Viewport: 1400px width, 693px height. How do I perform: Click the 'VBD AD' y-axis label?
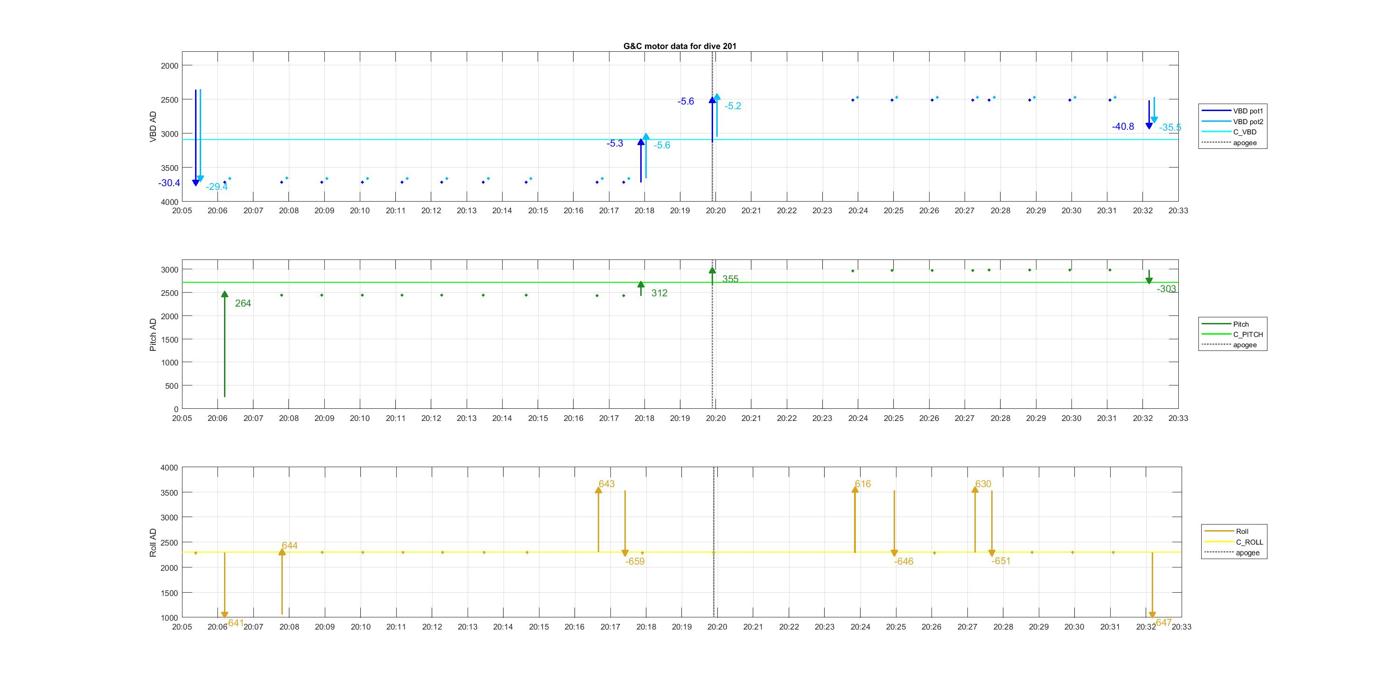point(154,127)
